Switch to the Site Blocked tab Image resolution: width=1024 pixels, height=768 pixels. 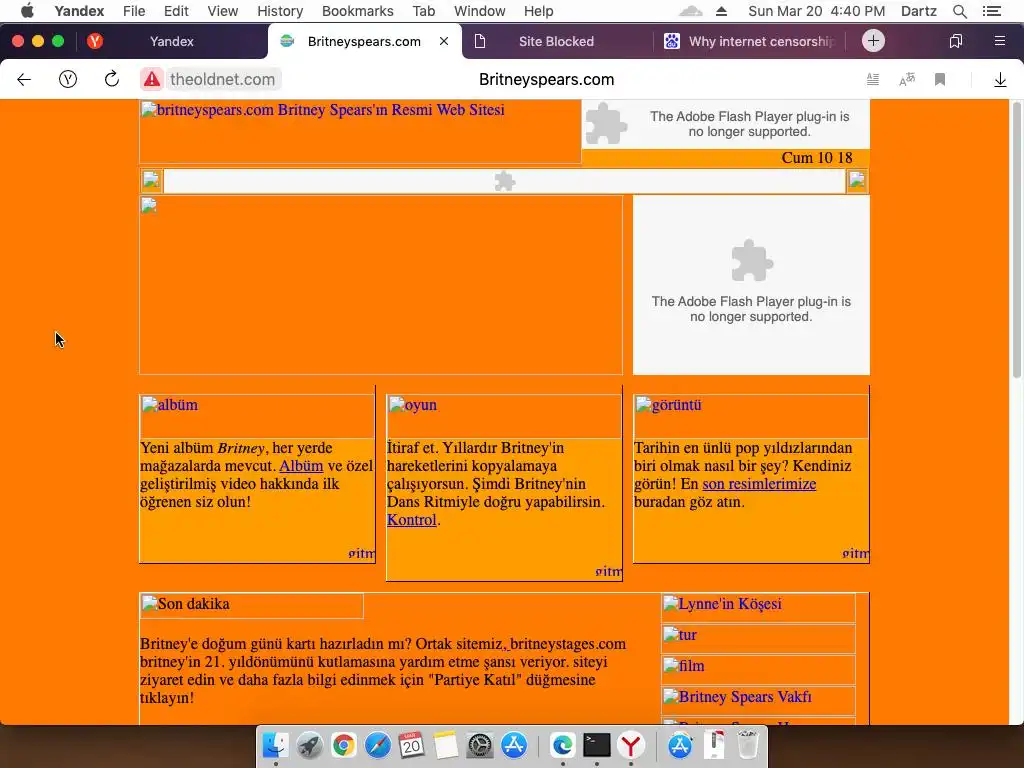pos(556,41)
